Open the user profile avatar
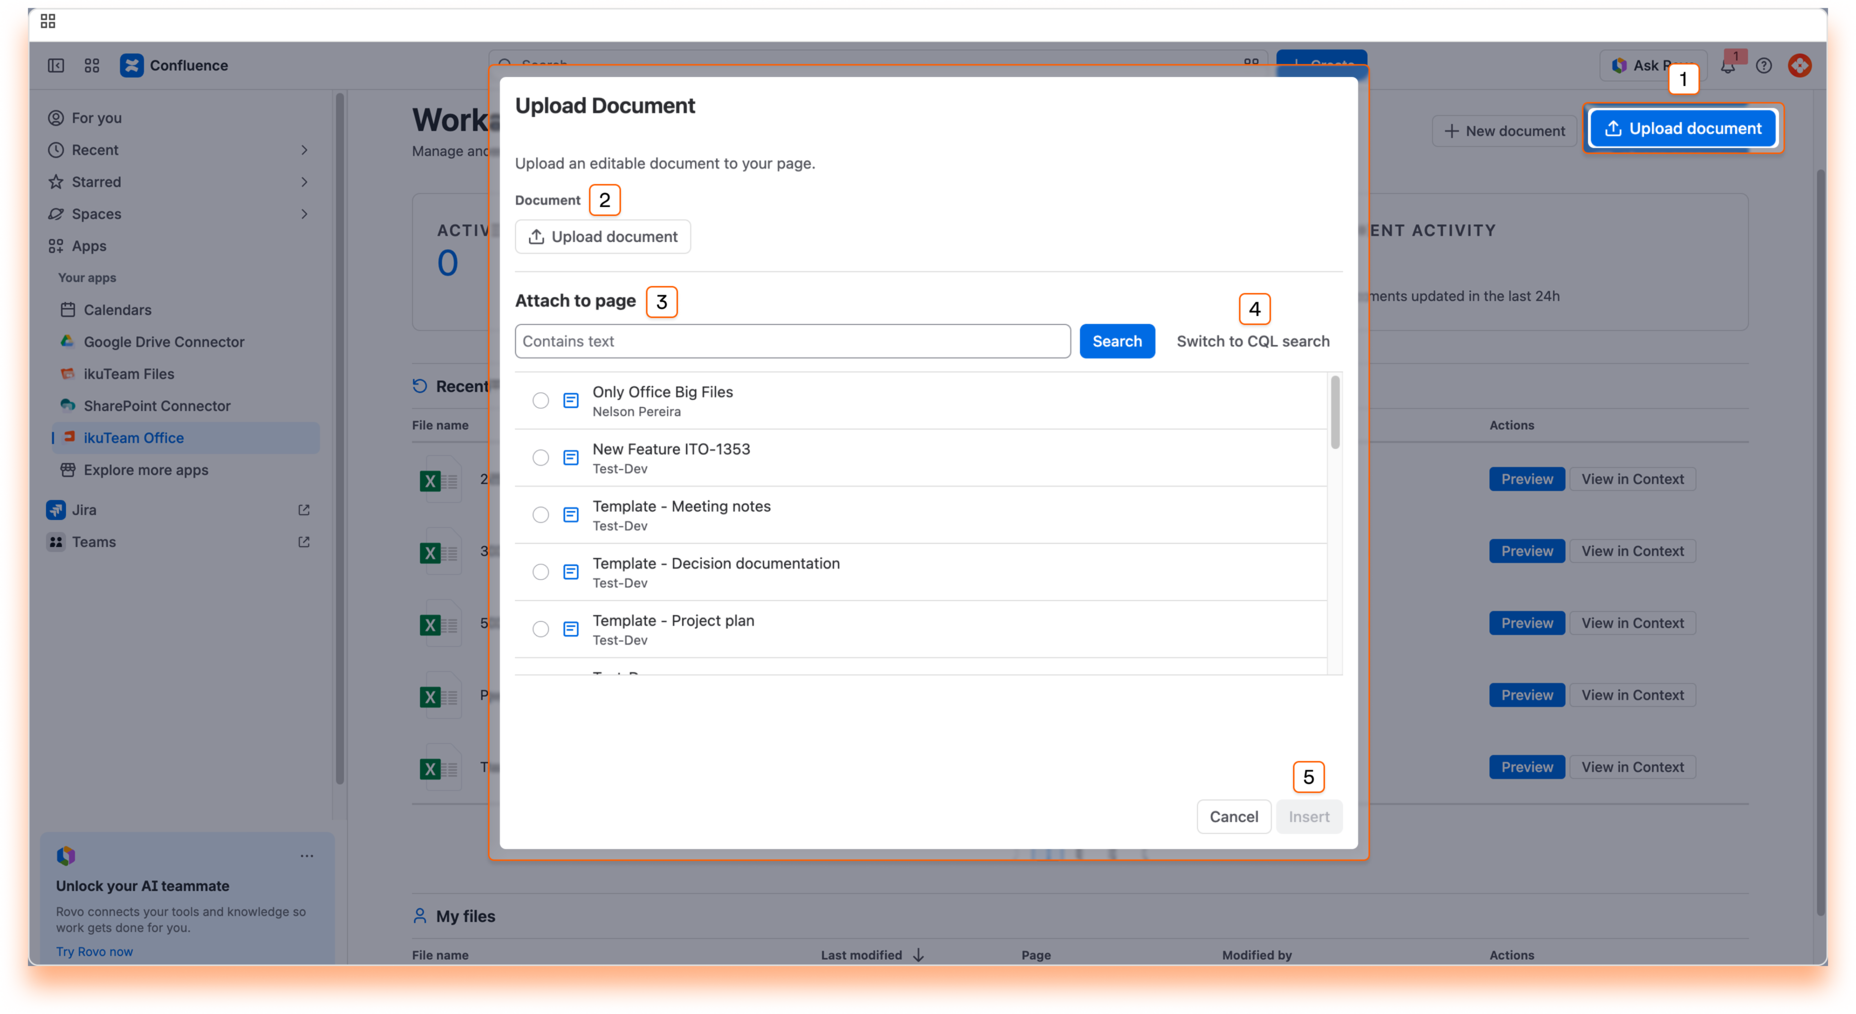 (x=1800, y=65)
